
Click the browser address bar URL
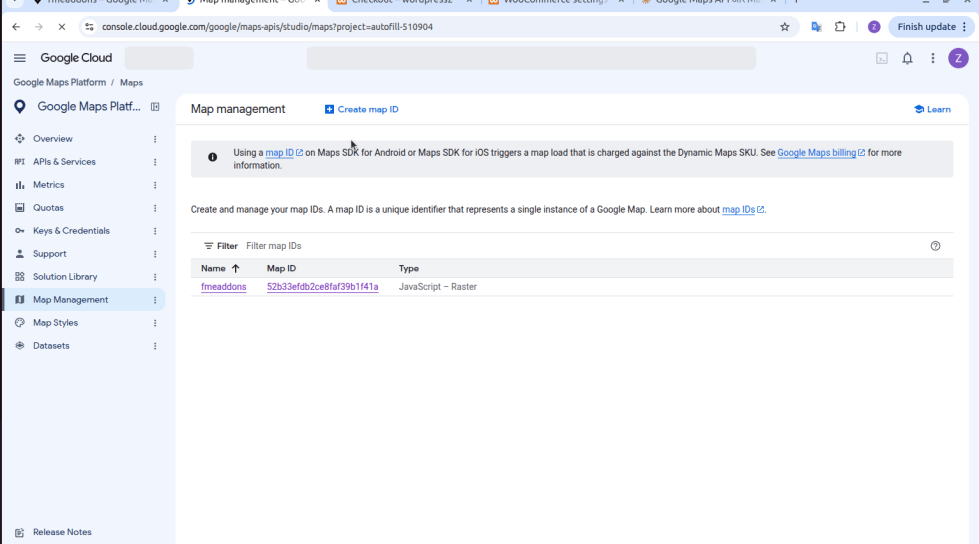pyautogui.click(x=267, y=27)
